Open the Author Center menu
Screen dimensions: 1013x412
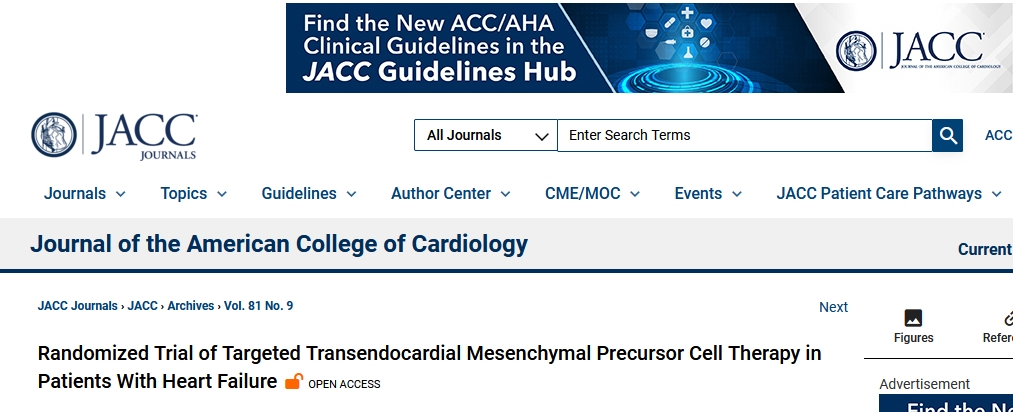tap(451, 194)
